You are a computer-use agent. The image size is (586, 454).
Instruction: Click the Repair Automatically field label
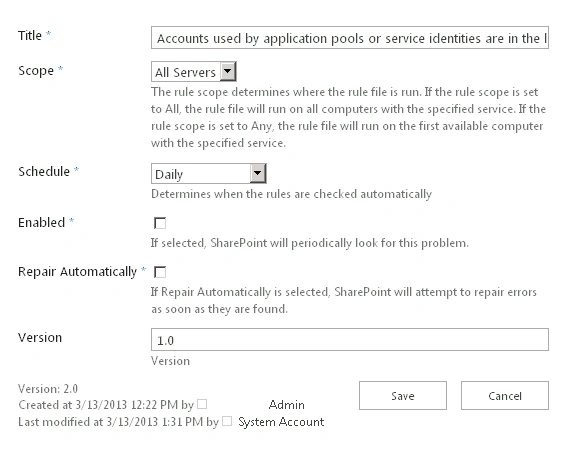click(77, 272)
